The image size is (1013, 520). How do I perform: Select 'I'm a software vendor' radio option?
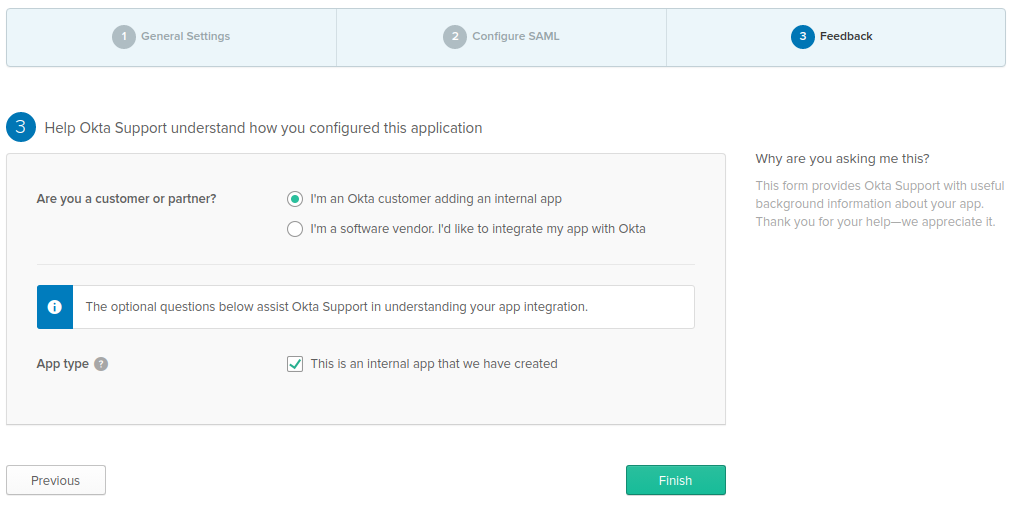295,229
